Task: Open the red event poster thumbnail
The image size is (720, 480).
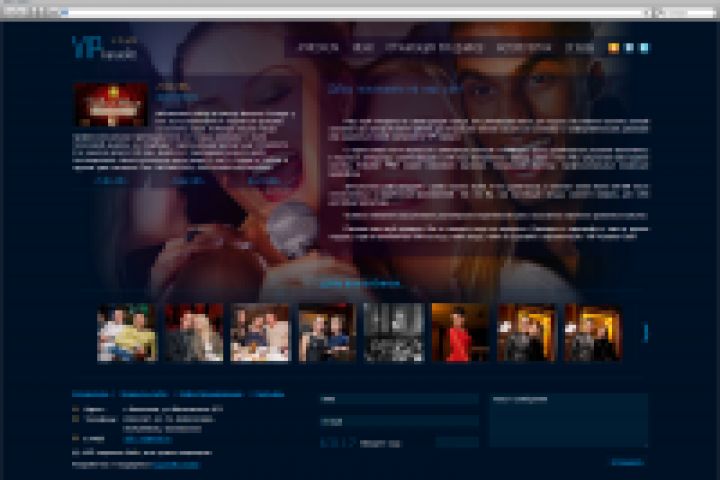Action: coord(111,104)
